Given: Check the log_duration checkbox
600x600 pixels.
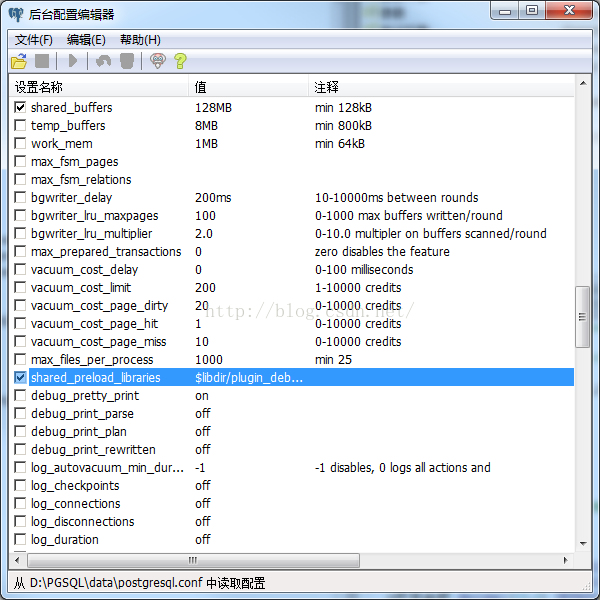Looking at the screenshot, I should (20, 539).
